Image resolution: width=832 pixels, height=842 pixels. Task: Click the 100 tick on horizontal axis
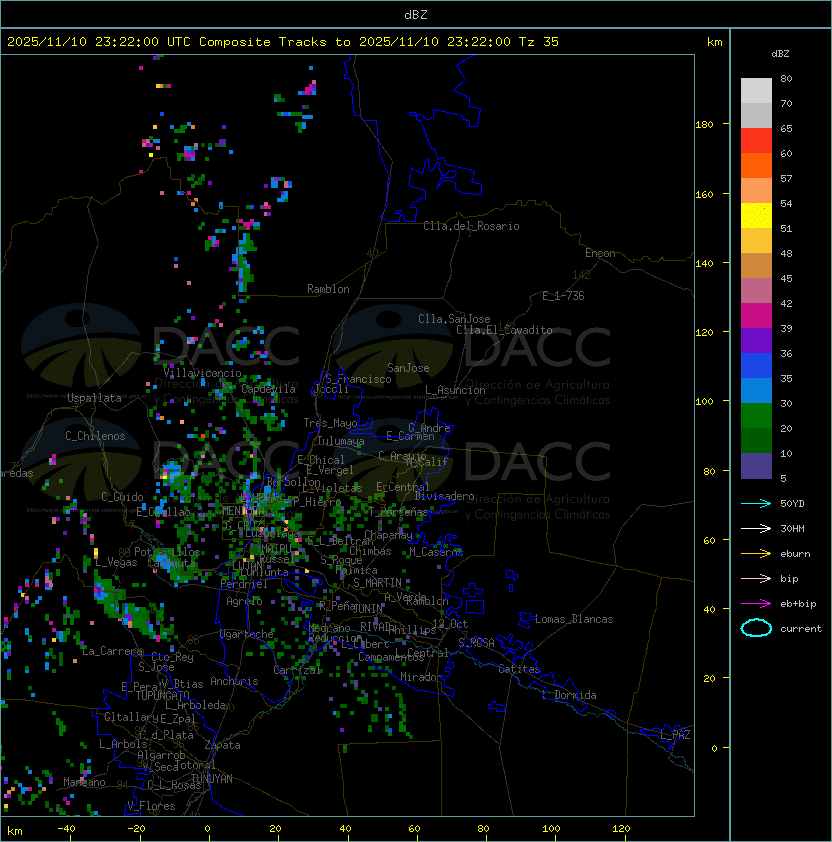[552, 829]
